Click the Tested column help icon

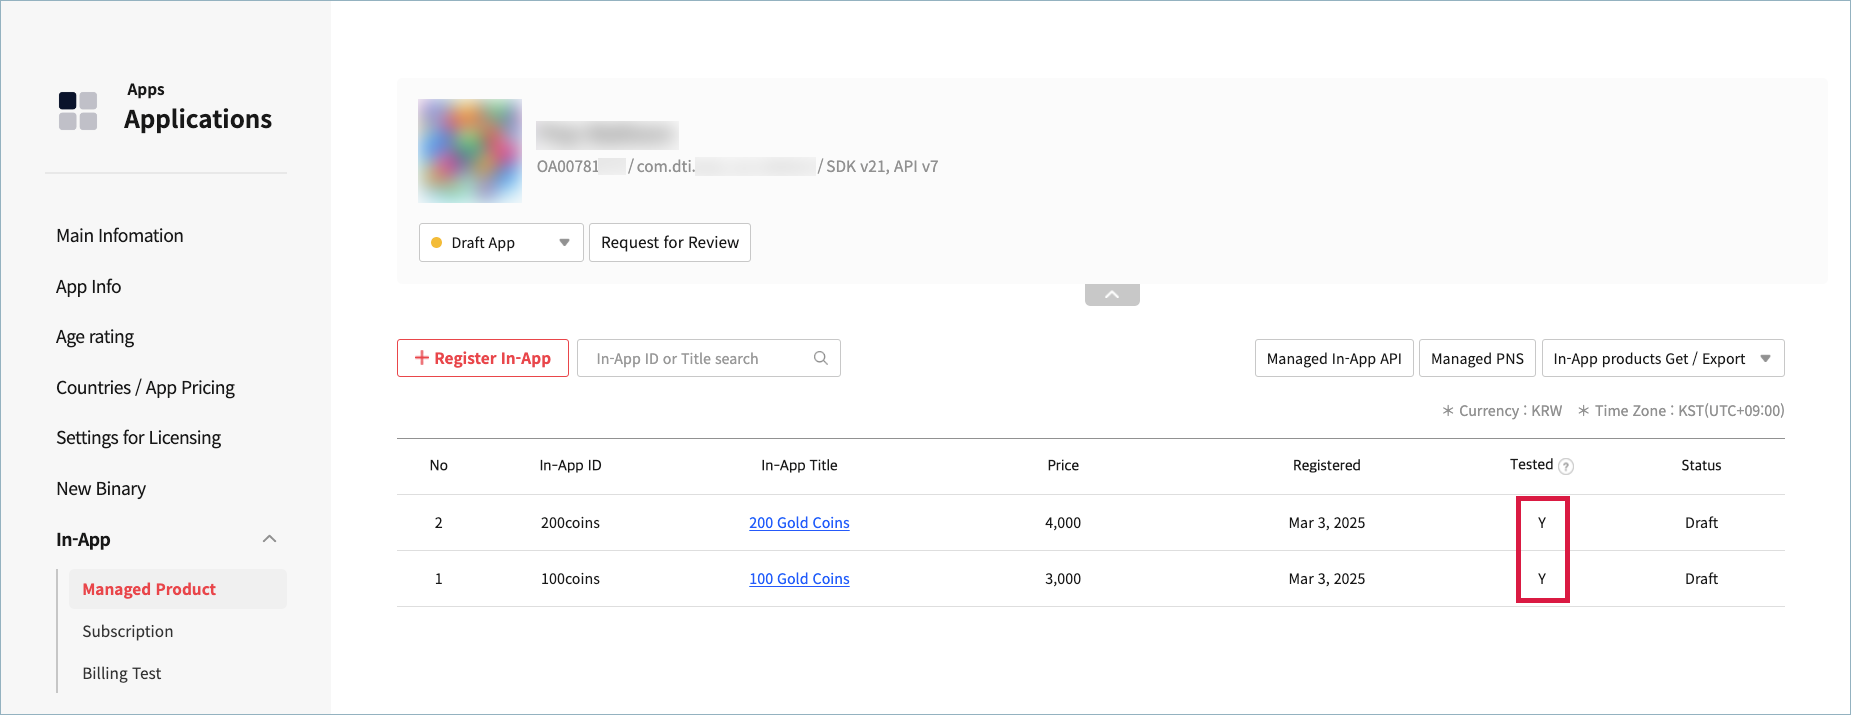tap(1566, 466)
